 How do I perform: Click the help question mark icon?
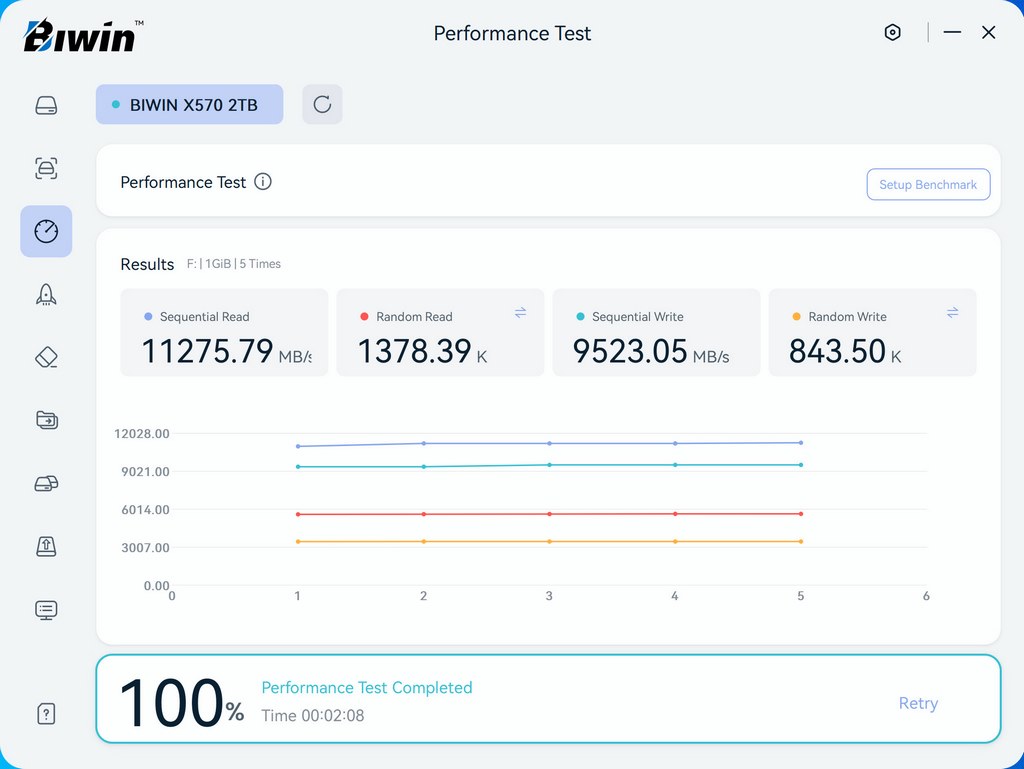coord(46,713)
